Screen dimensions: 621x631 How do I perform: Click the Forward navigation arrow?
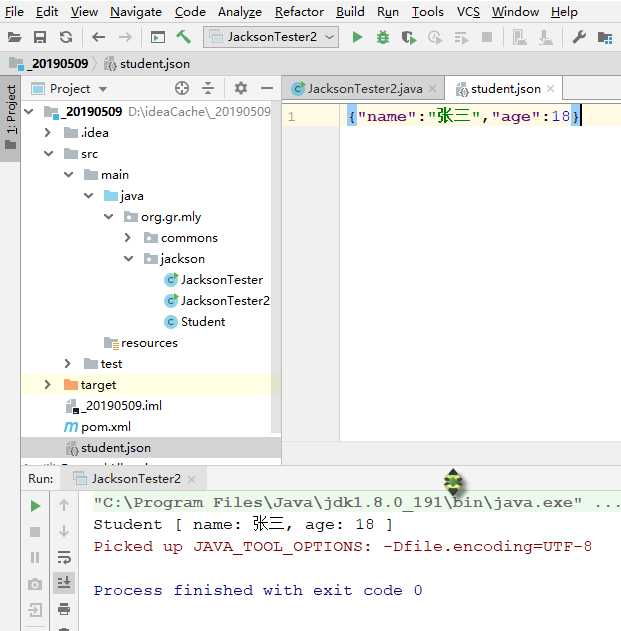click(125, 37)
